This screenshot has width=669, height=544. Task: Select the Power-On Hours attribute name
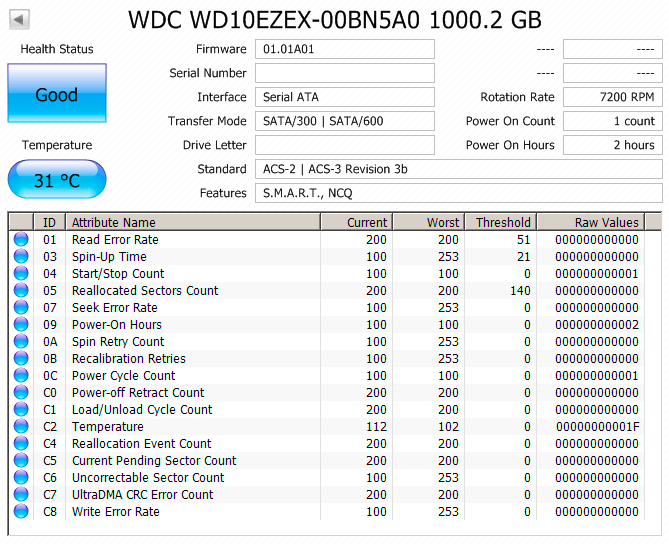pos(117,324)
